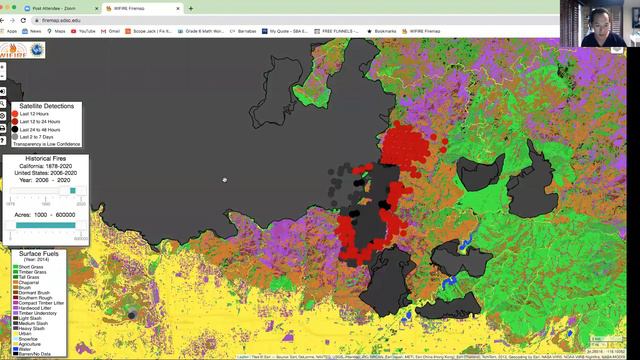
Task: Switch to the Zoom browser tab
Action: [x=60, y=8]
